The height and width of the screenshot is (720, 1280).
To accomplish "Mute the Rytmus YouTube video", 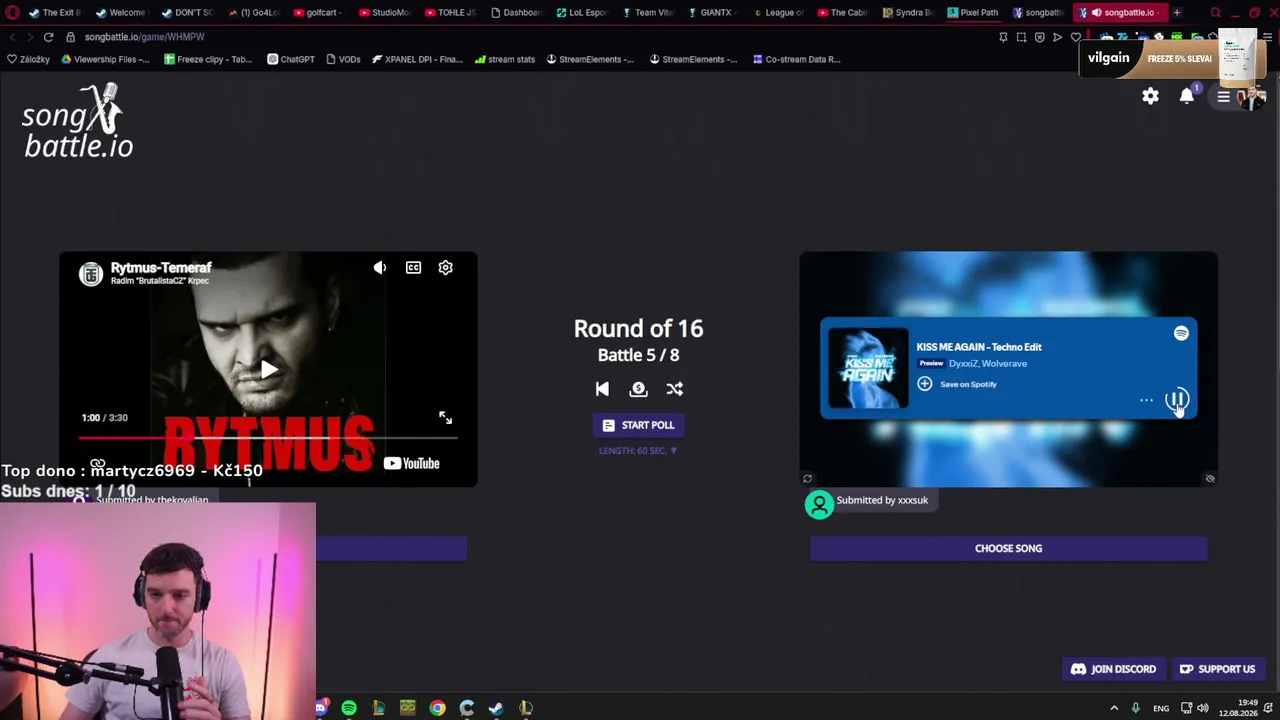I will pos(380,268).
